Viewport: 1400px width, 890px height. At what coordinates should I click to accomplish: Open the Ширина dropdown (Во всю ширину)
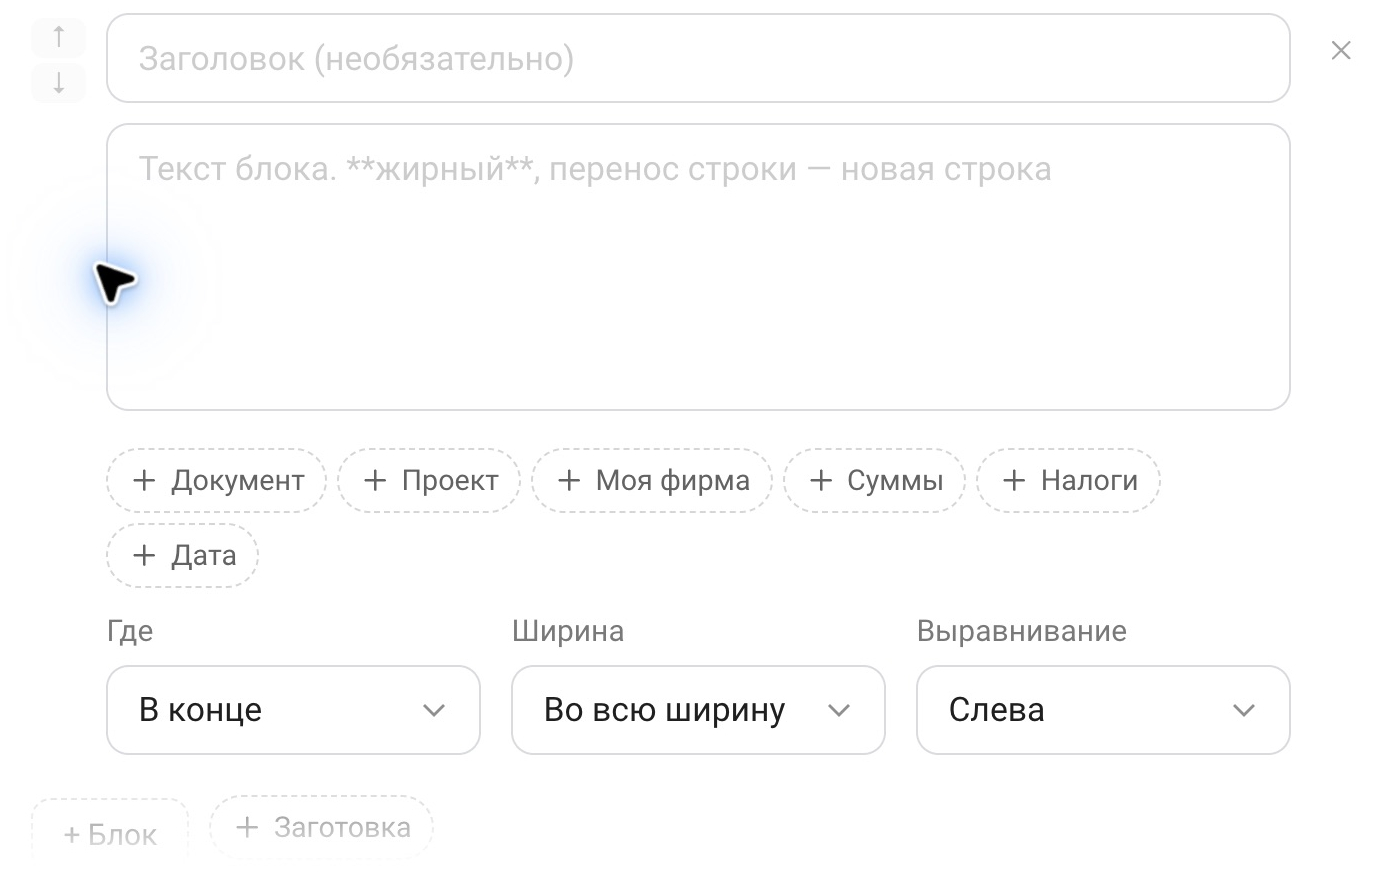698,710
